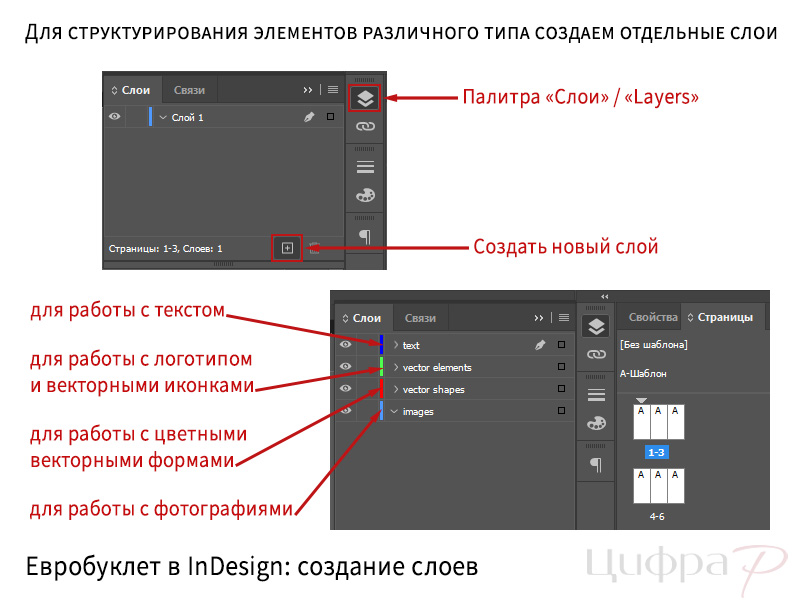This screenshot has width=800, height=600.
Task: Click the selection square on vector shapes layer
Action: tap(561, 388)
